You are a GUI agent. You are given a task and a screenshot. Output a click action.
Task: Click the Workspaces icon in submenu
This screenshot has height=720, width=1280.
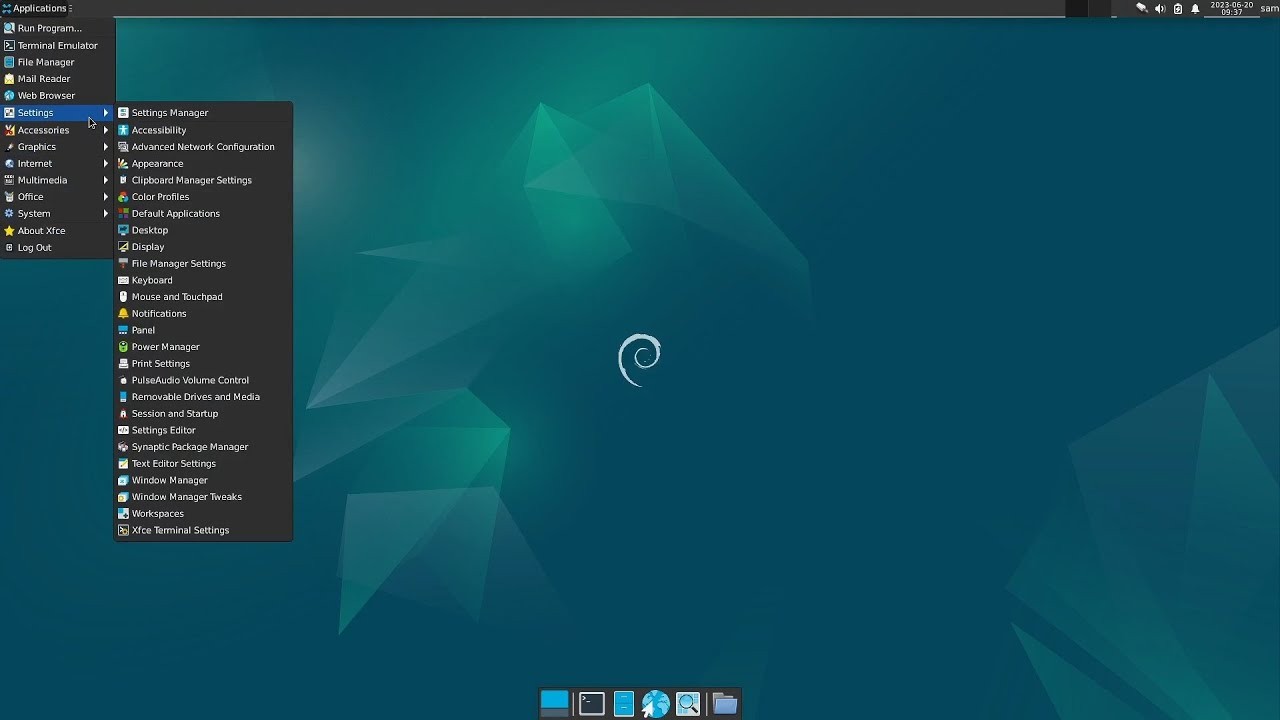[123, 514]
